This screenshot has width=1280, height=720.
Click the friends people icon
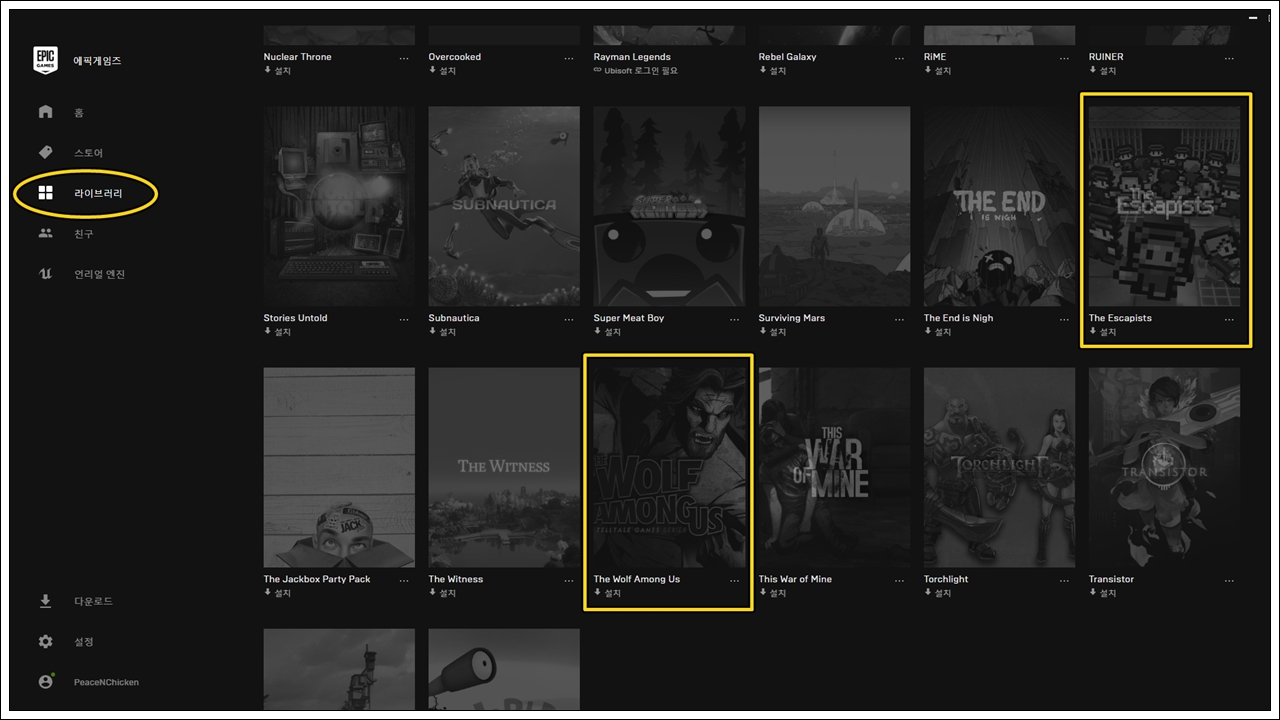[45, 233]
